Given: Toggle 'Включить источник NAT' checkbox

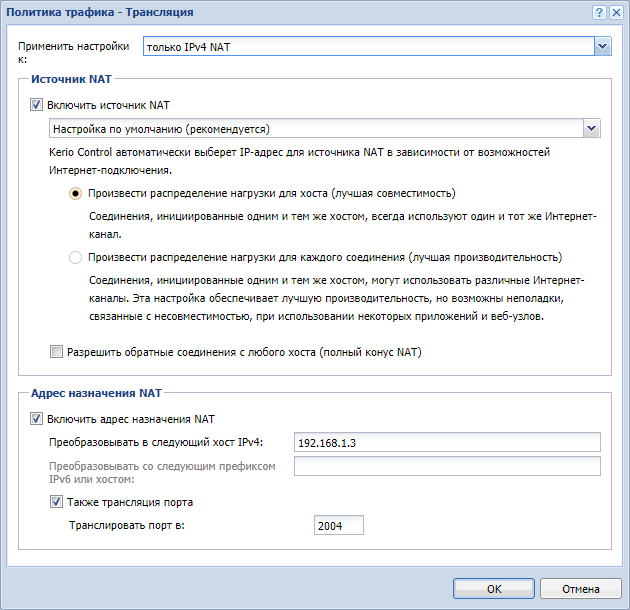Looking at the screenshot, I should [38, 105].
